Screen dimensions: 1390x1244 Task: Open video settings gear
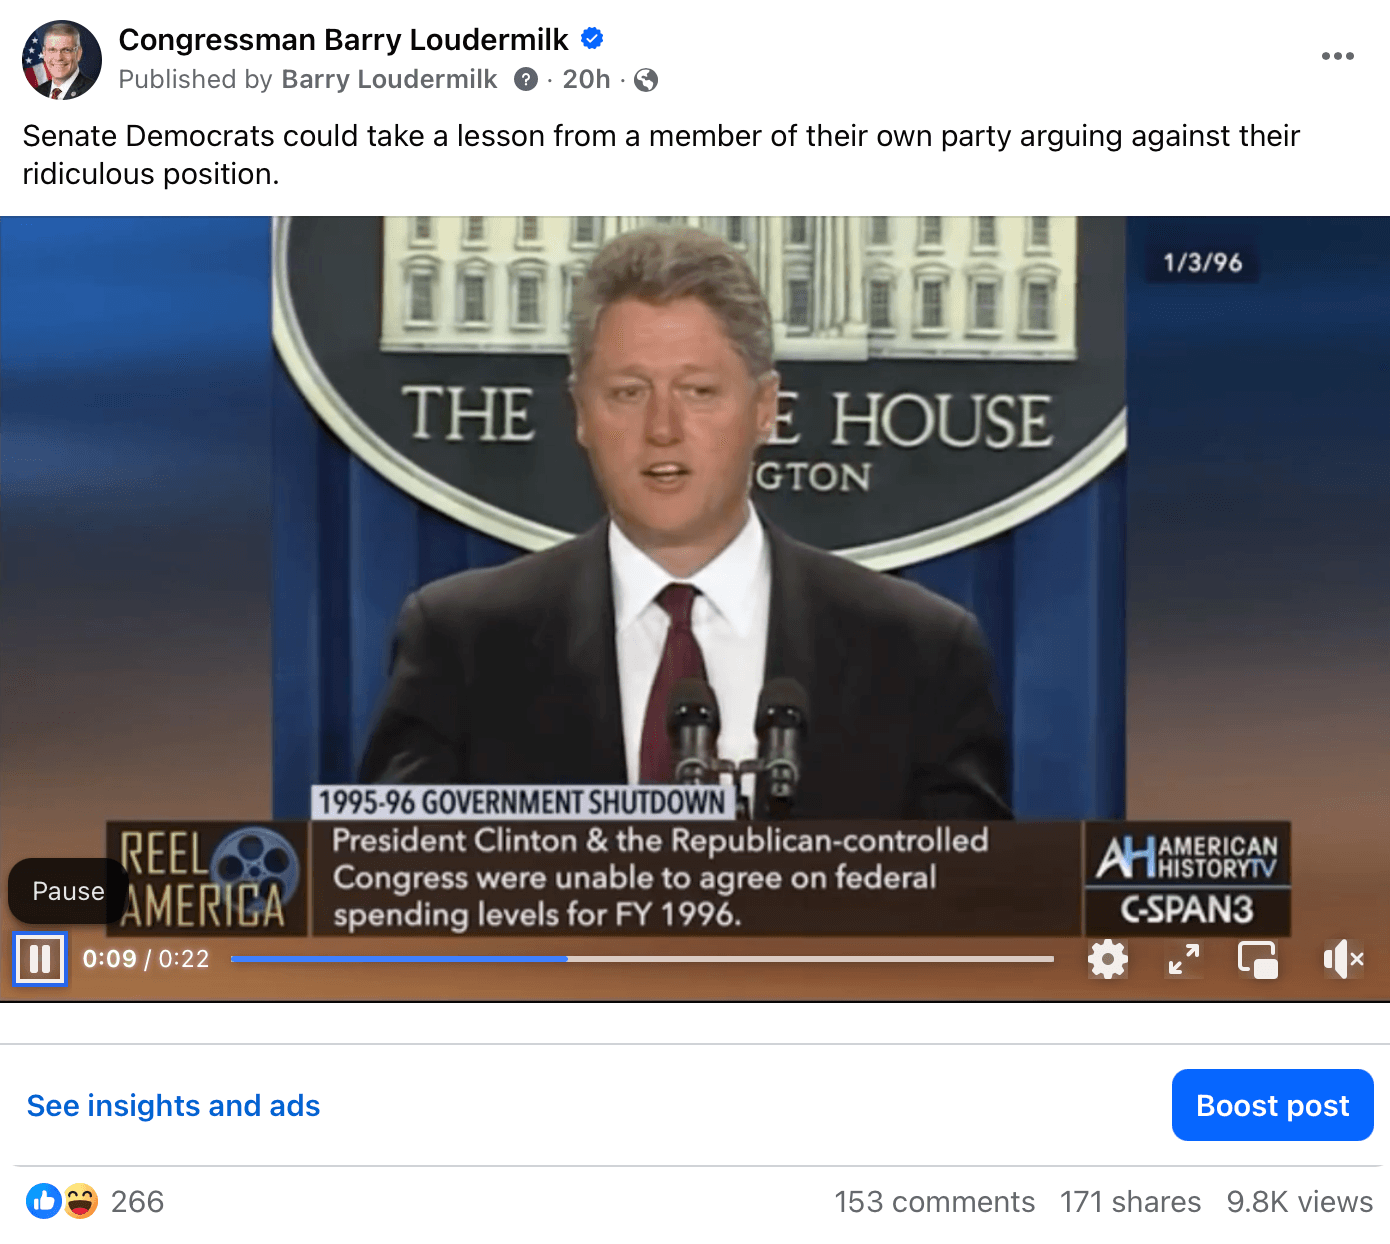tap(1107, 959)
